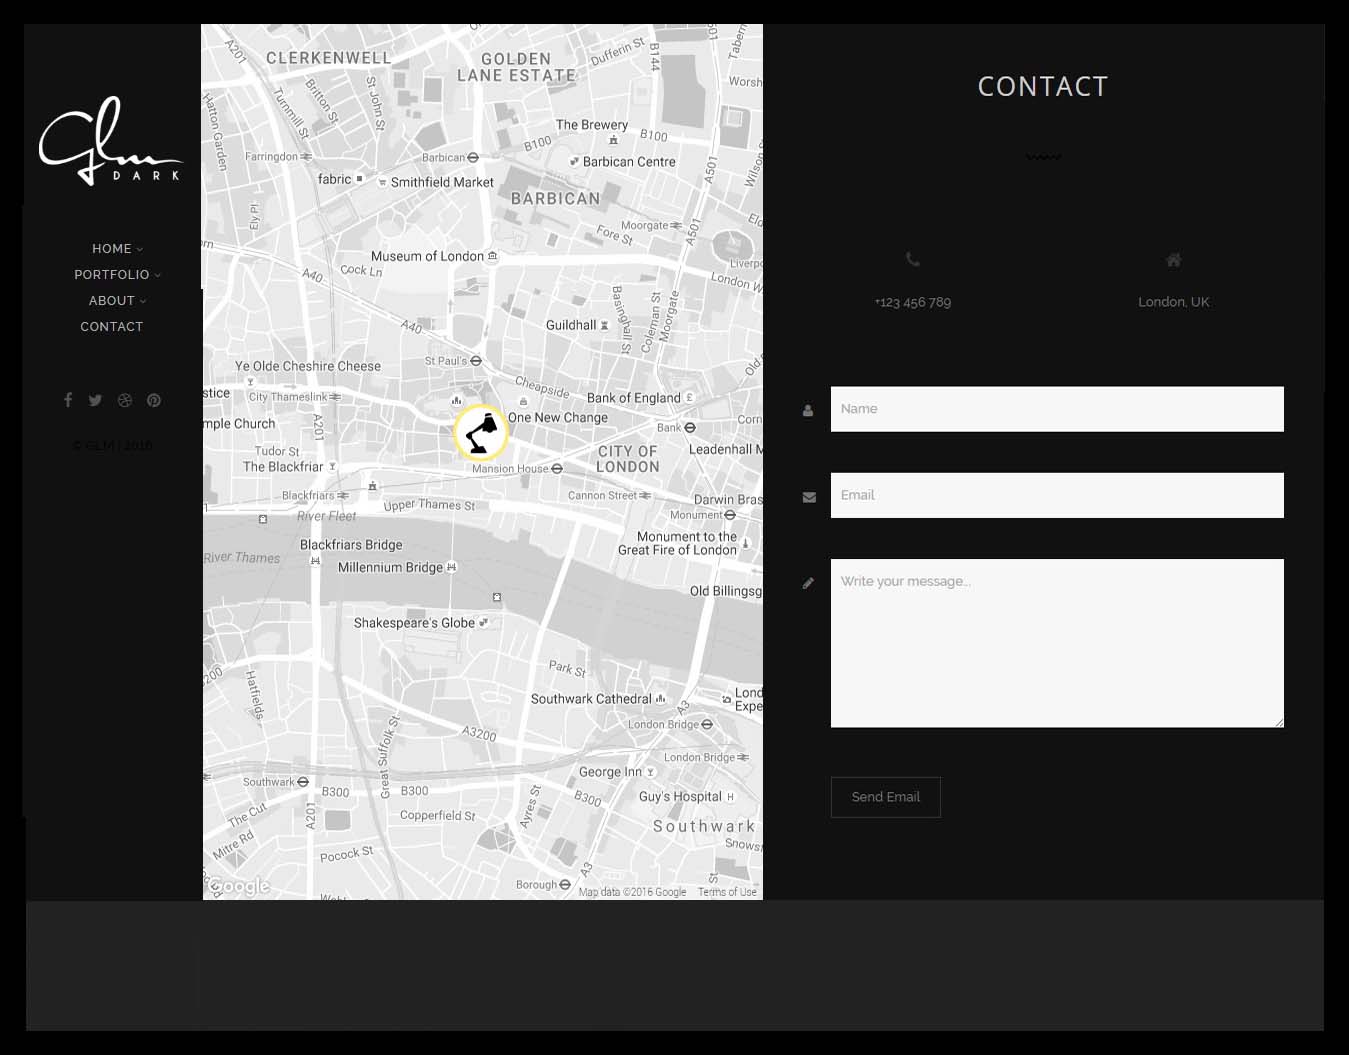The image size is (1349, 1055).
Task: Click the St Paul's tube station icon
Action: 476,361
